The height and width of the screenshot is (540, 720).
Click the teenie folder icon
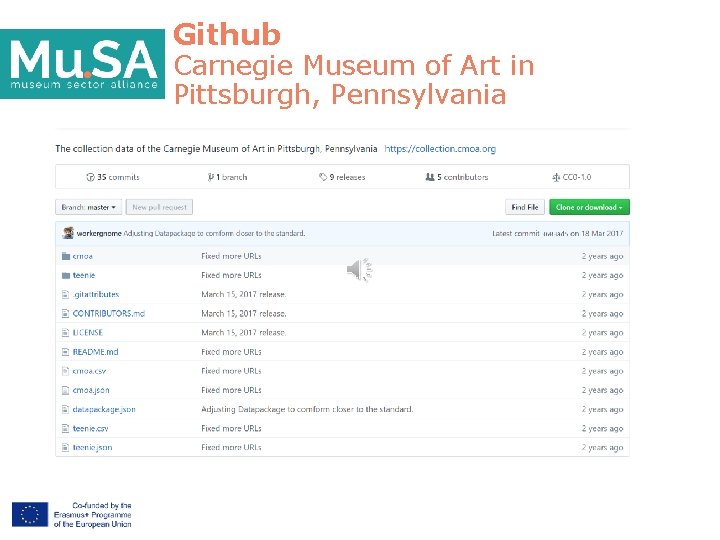pyautogui.click(x=66, y=275)
